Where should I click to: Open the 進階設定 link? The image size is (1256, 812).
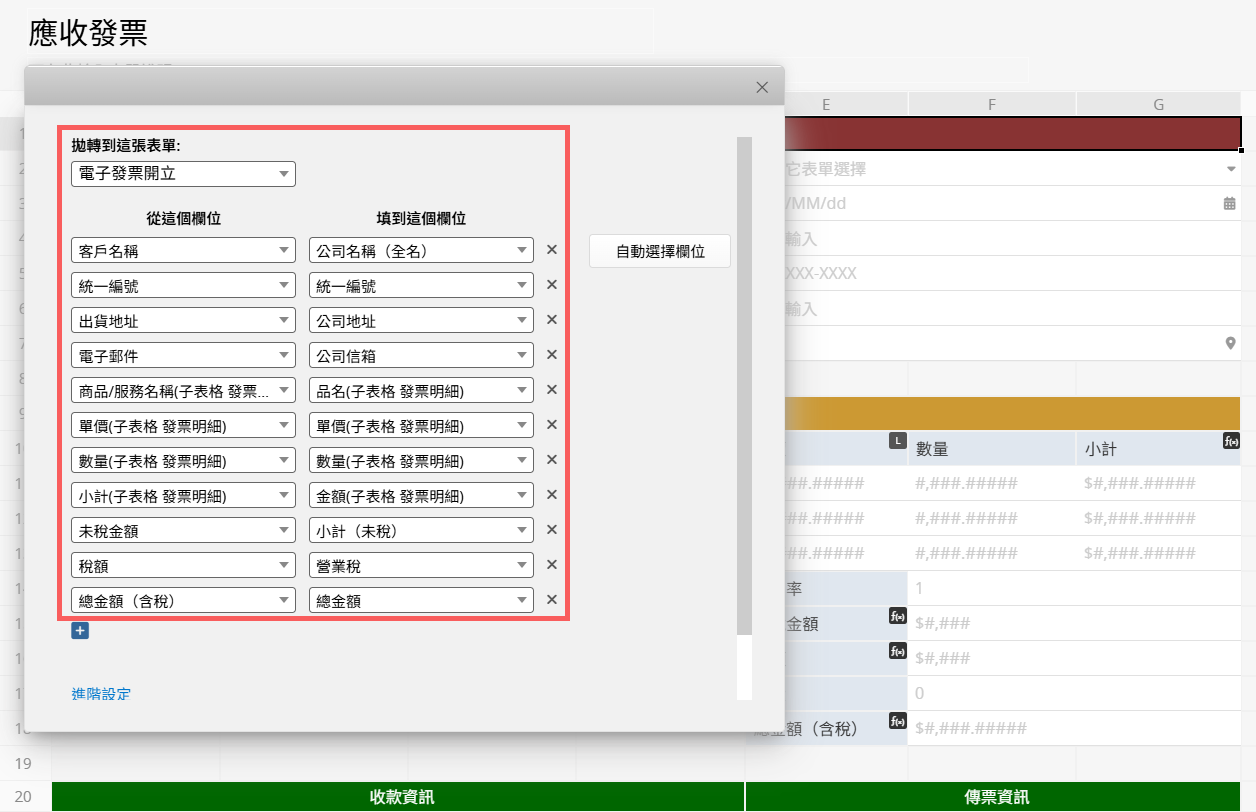tap(101, 694)
